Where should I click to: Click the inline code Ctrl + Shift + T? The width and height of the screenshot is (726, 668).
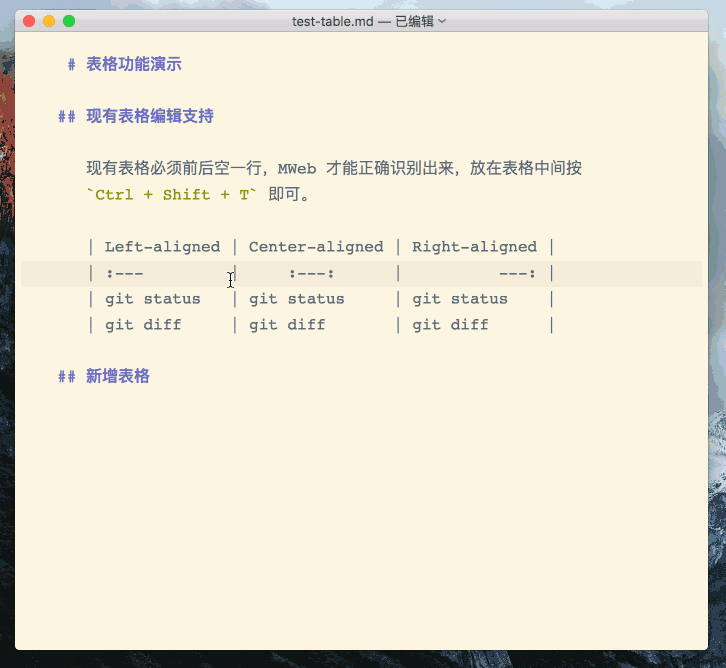click(172, 194)
